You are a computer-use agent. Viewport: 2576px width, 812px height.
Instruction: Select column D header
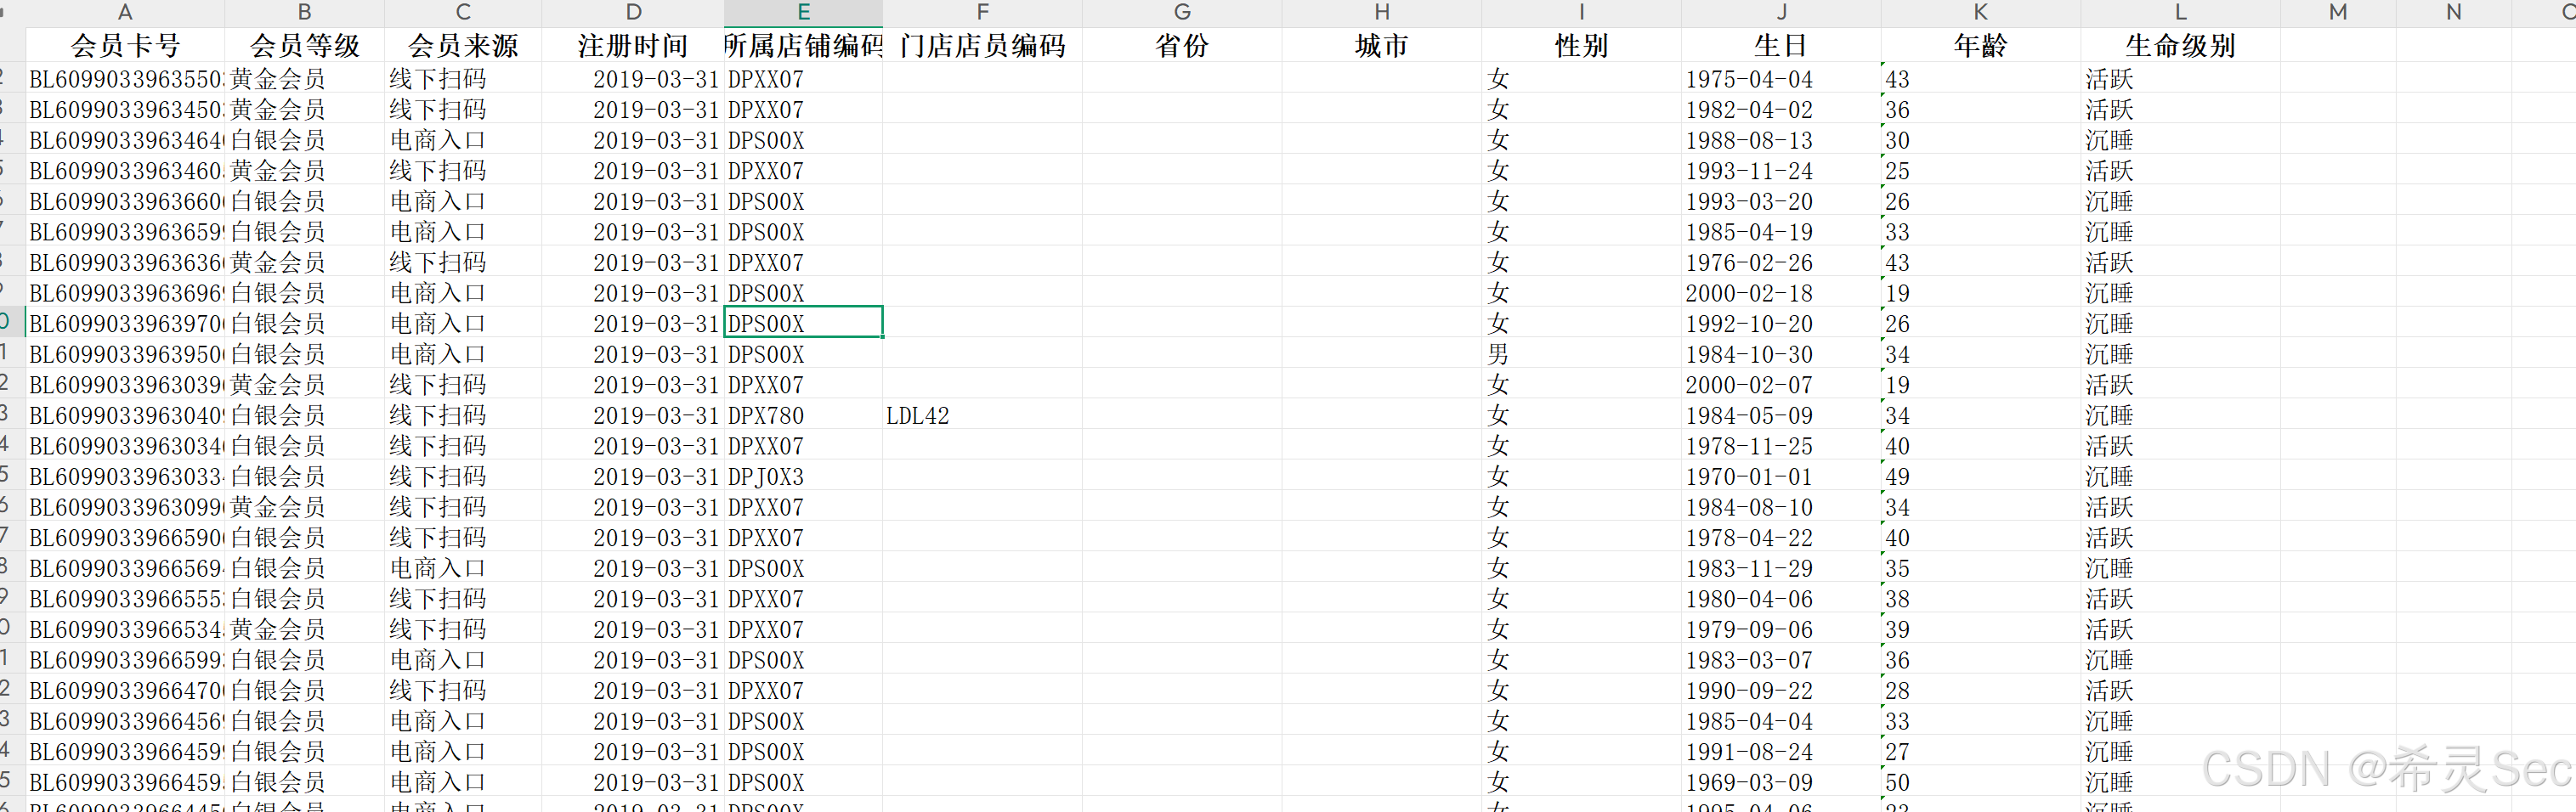click(633, 12)
